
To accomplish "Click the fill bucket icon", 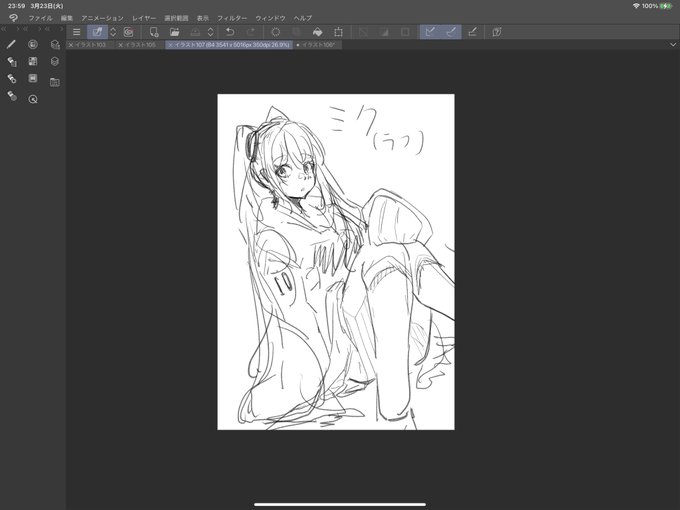I will click(317, 32).
